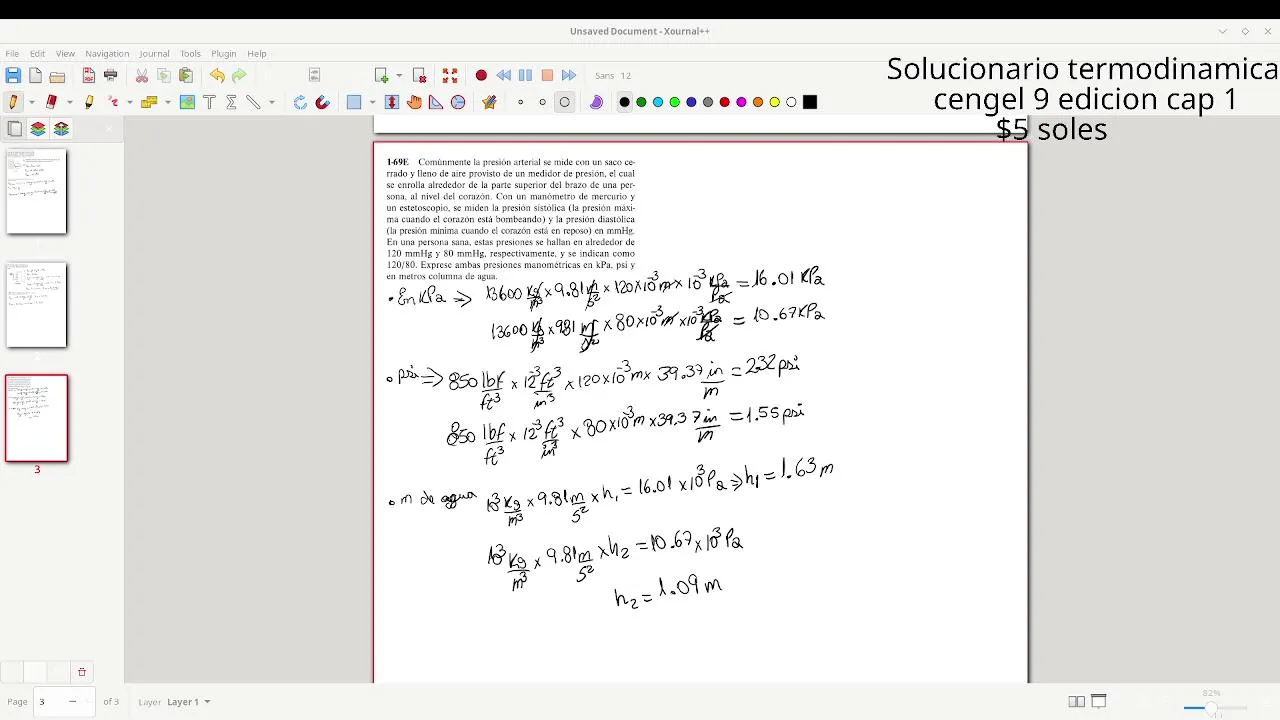Annotate a PDF using the PDF icon
Viewport: 1280px width, 720px height.
point(89,75)
